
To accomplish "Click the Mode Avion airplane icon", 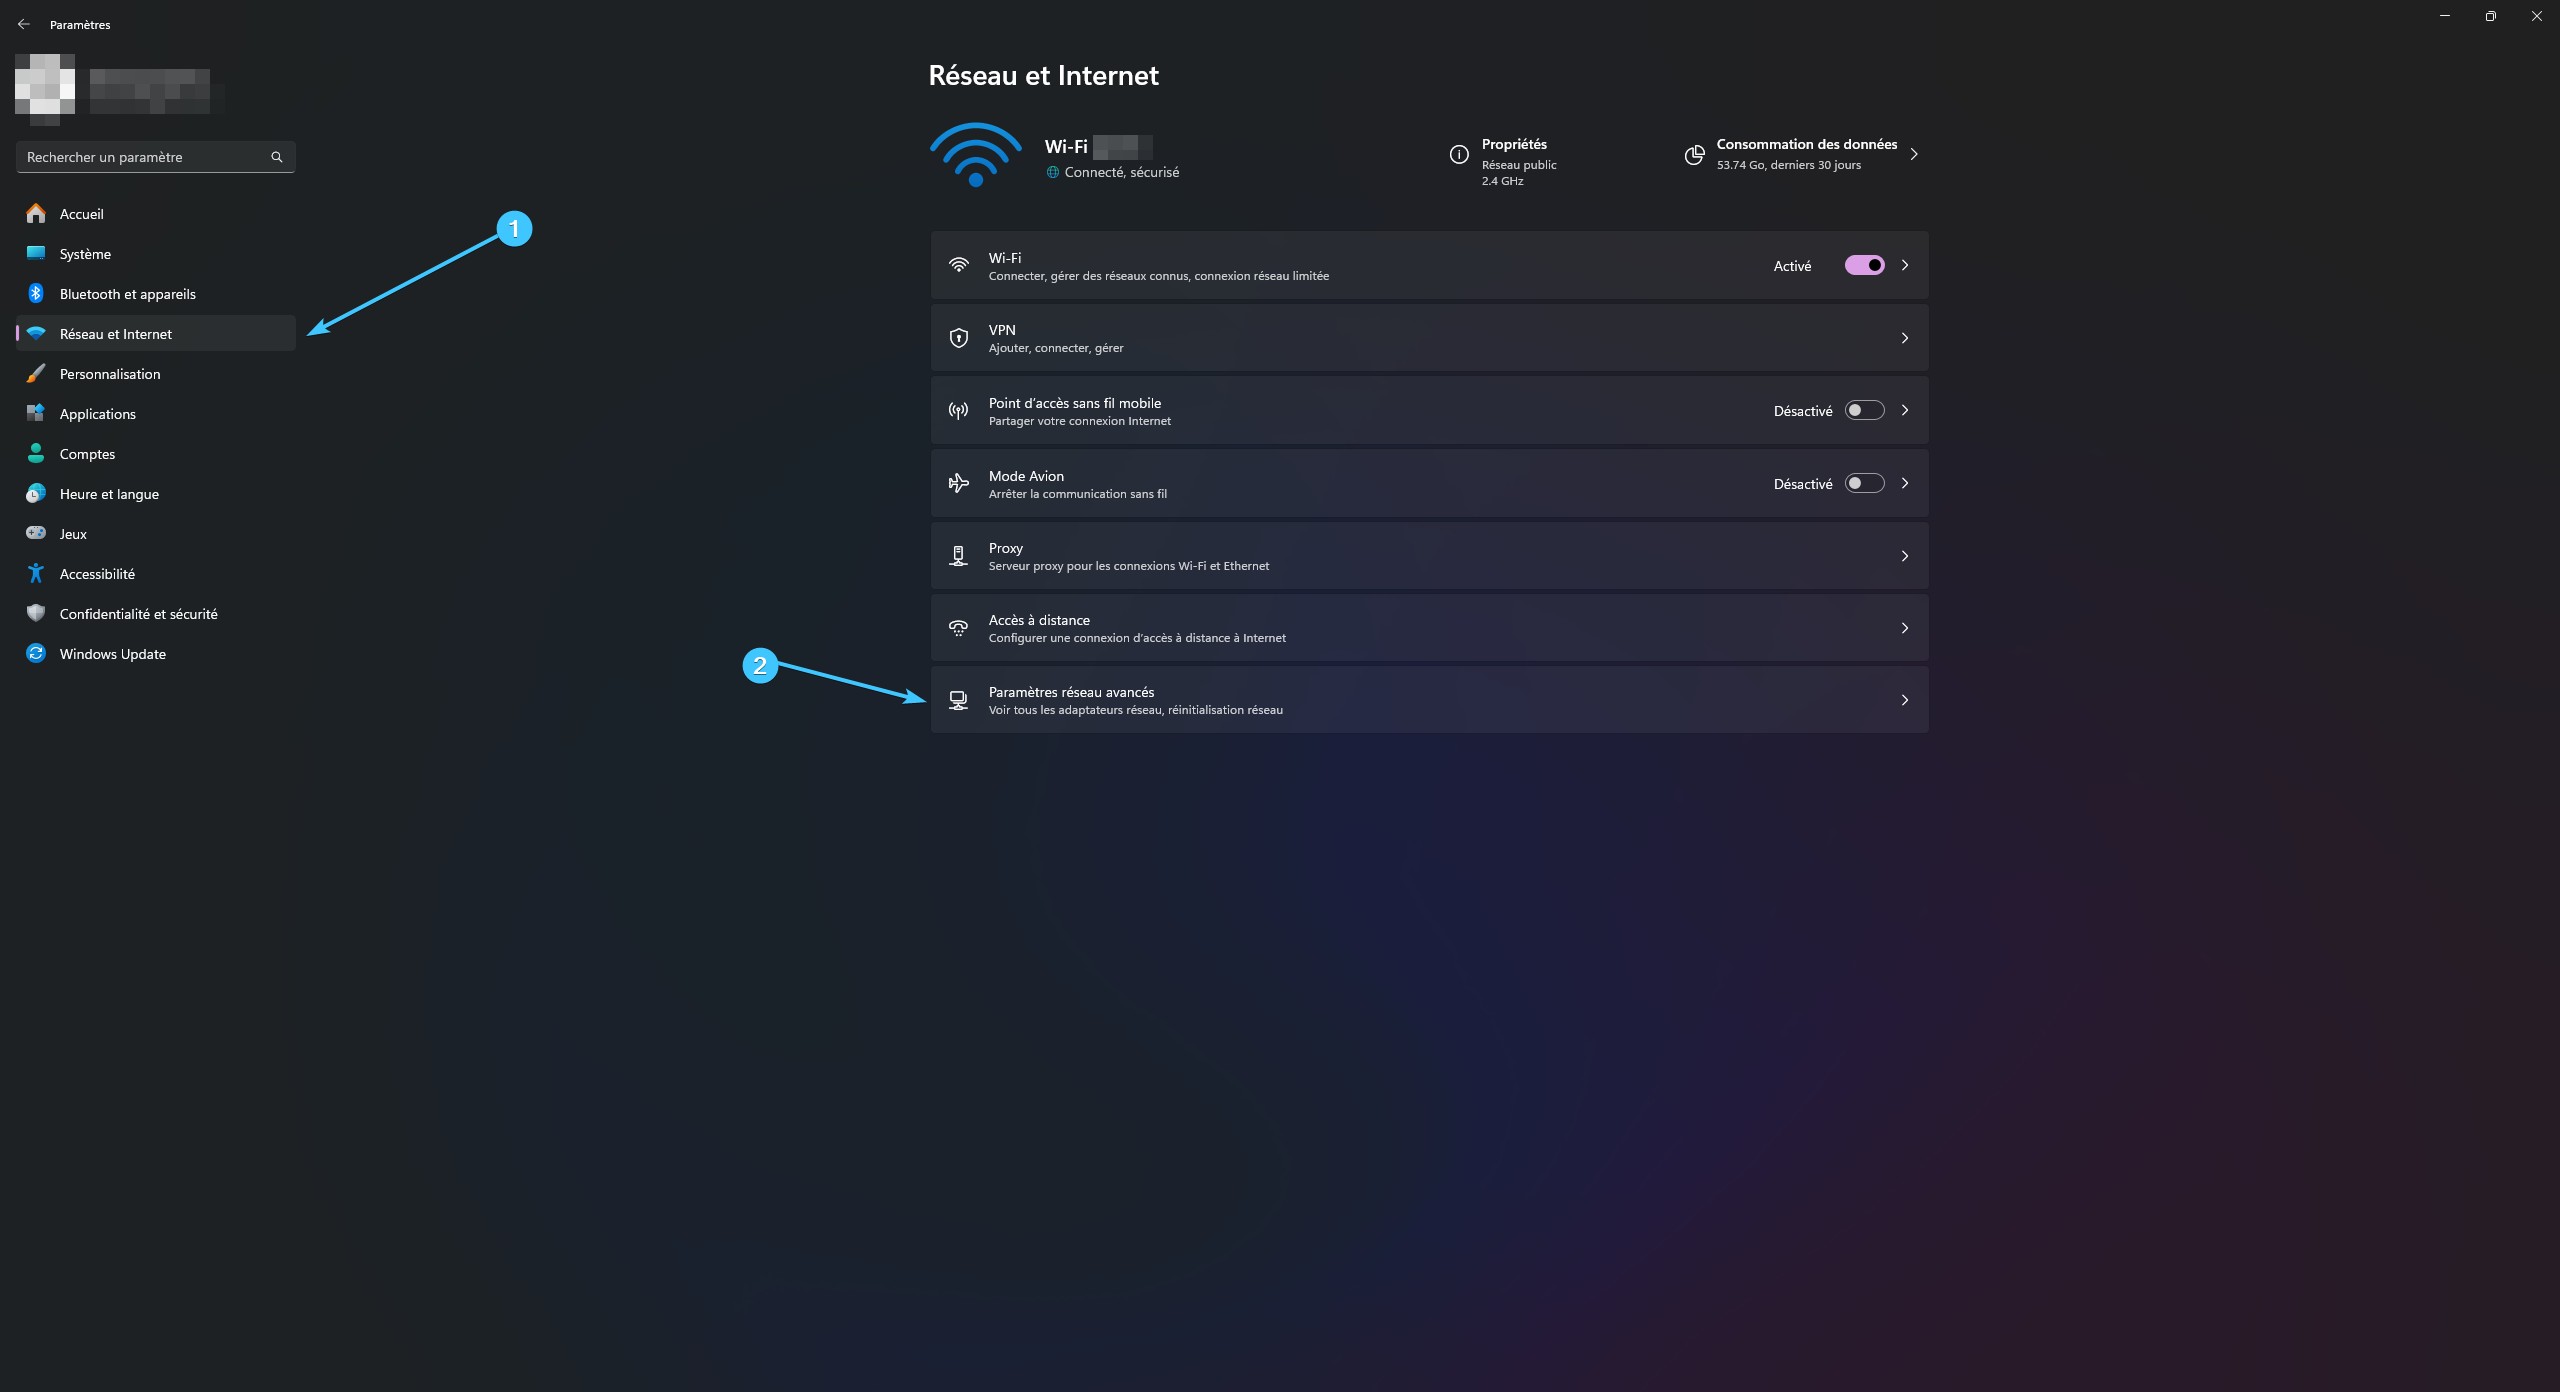I will (x=958, y=483).
